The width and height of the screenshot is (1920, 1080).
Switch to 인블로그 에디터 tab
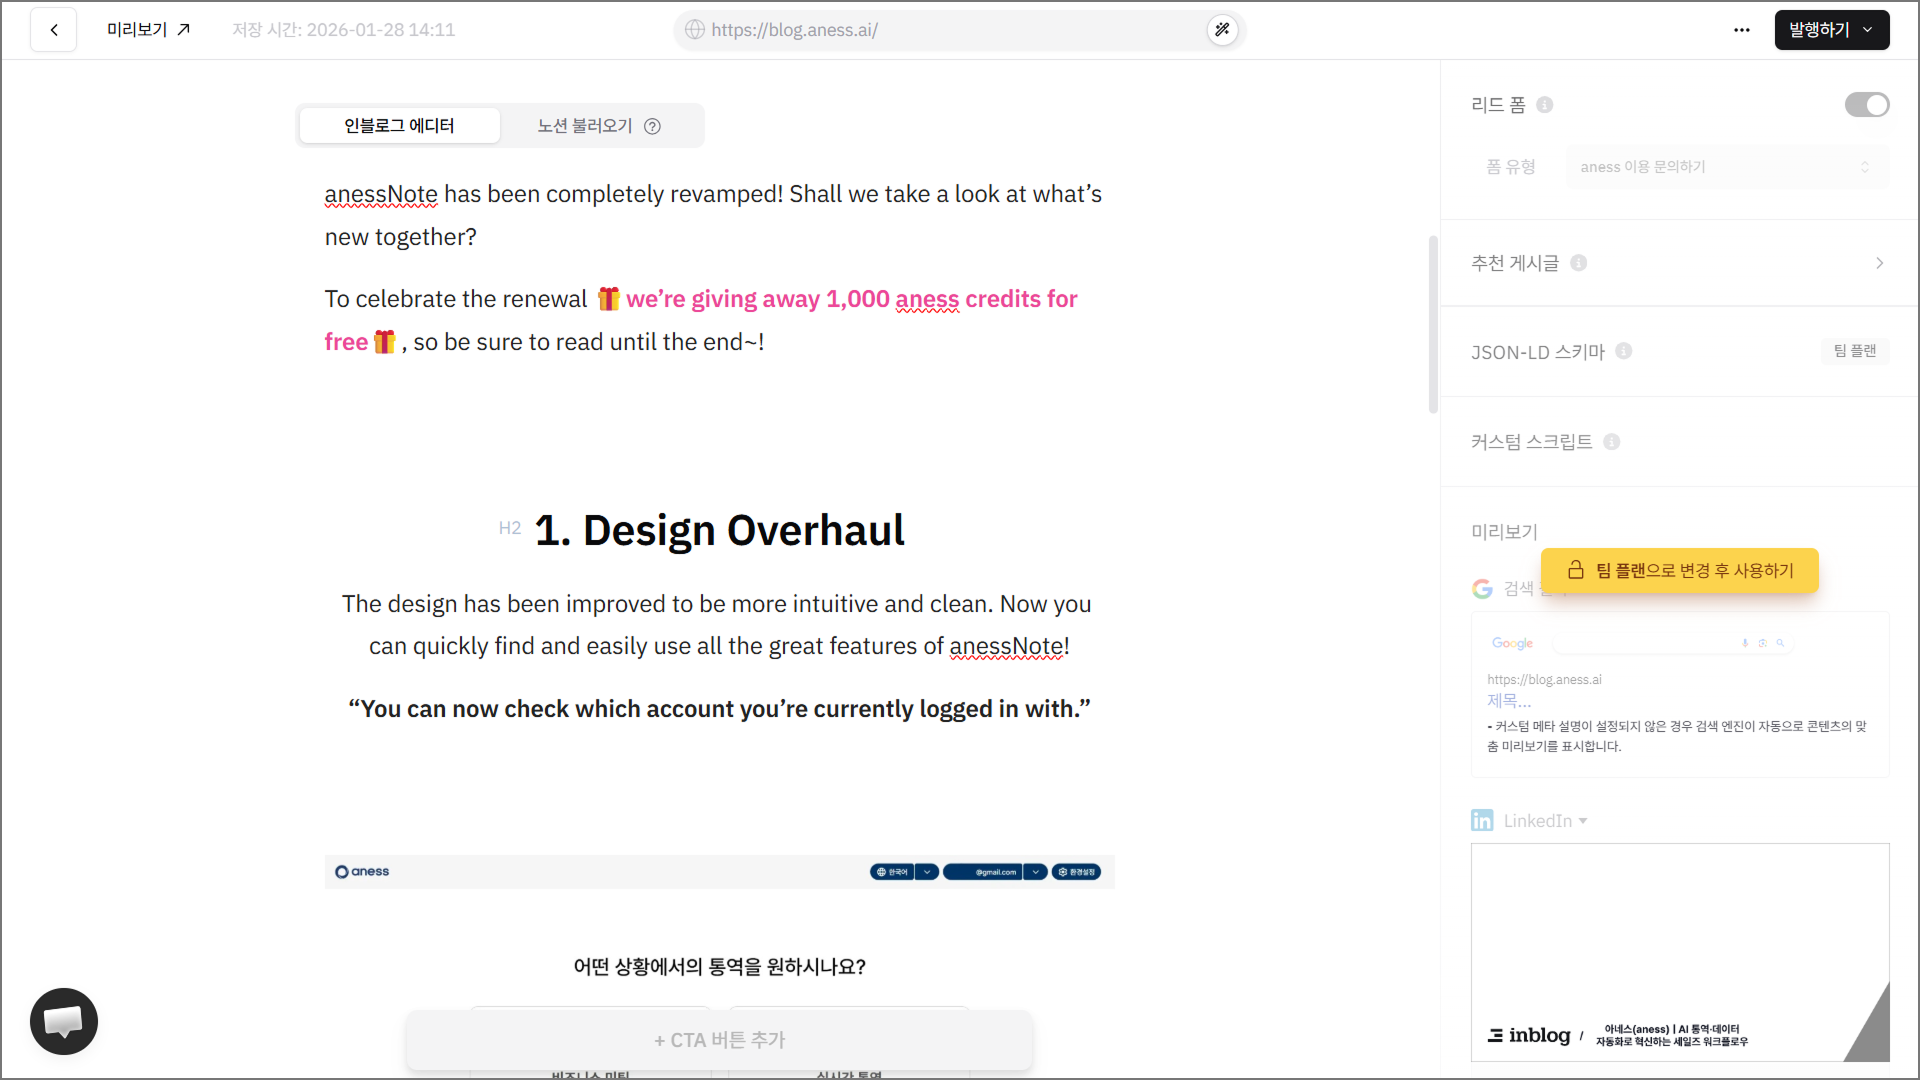point(399,126)
